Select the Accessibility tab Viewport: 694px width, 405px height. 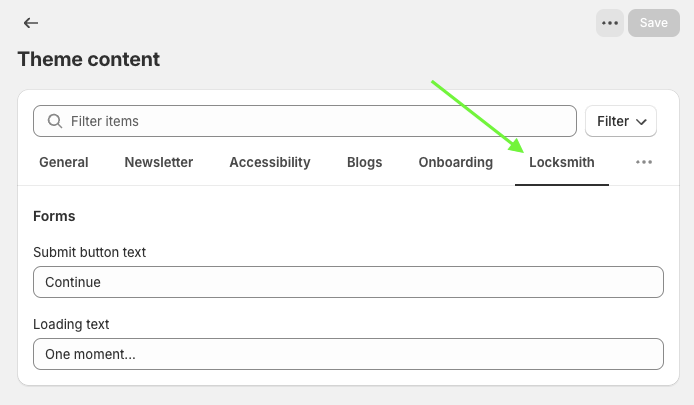pyautogui.click(x=270, y=162)
